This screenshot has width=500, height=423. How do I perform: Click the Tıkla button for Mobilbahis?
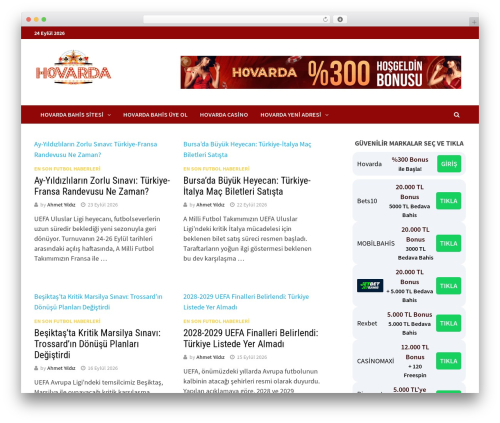(449, 243)
